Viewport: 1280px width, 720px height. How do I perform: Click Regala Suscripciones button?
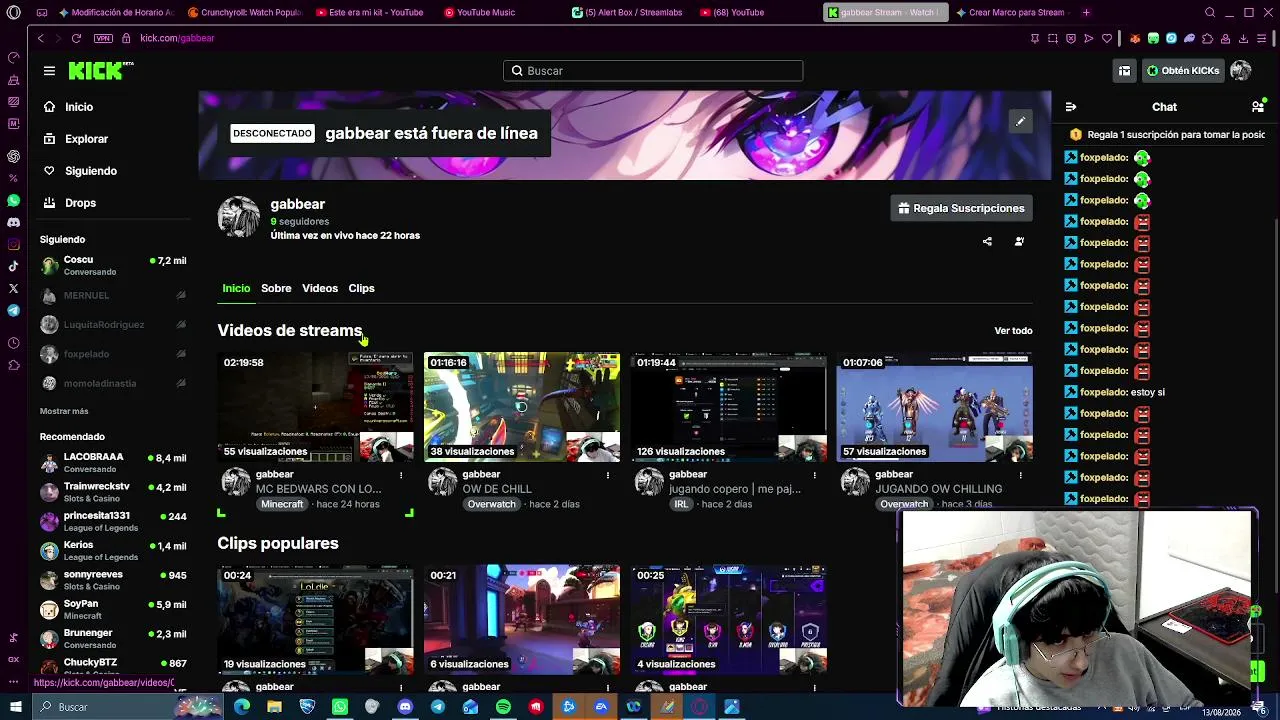tap(961, 208)
